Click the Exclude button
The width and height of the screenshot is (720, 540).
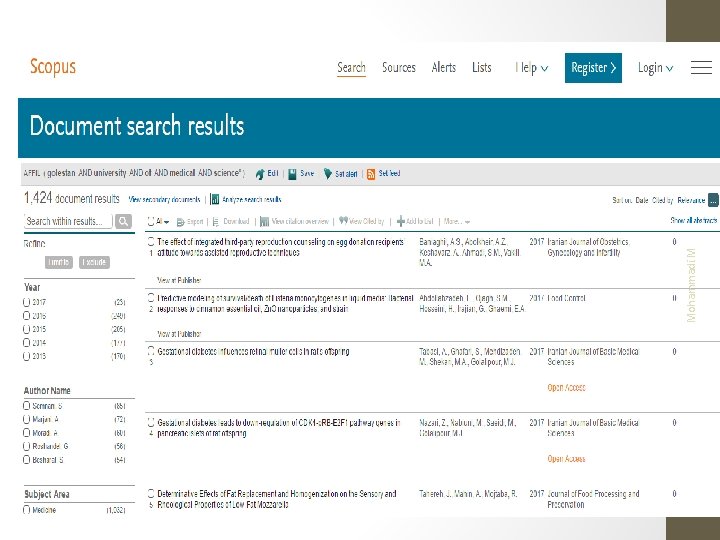pyautogui.click(x=94, y=262)
